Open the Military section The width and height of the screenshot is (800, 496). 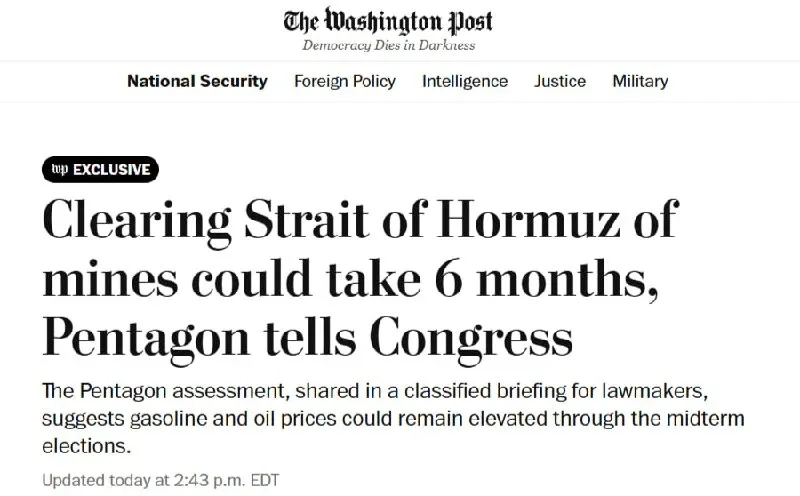(x=640, y=81)
